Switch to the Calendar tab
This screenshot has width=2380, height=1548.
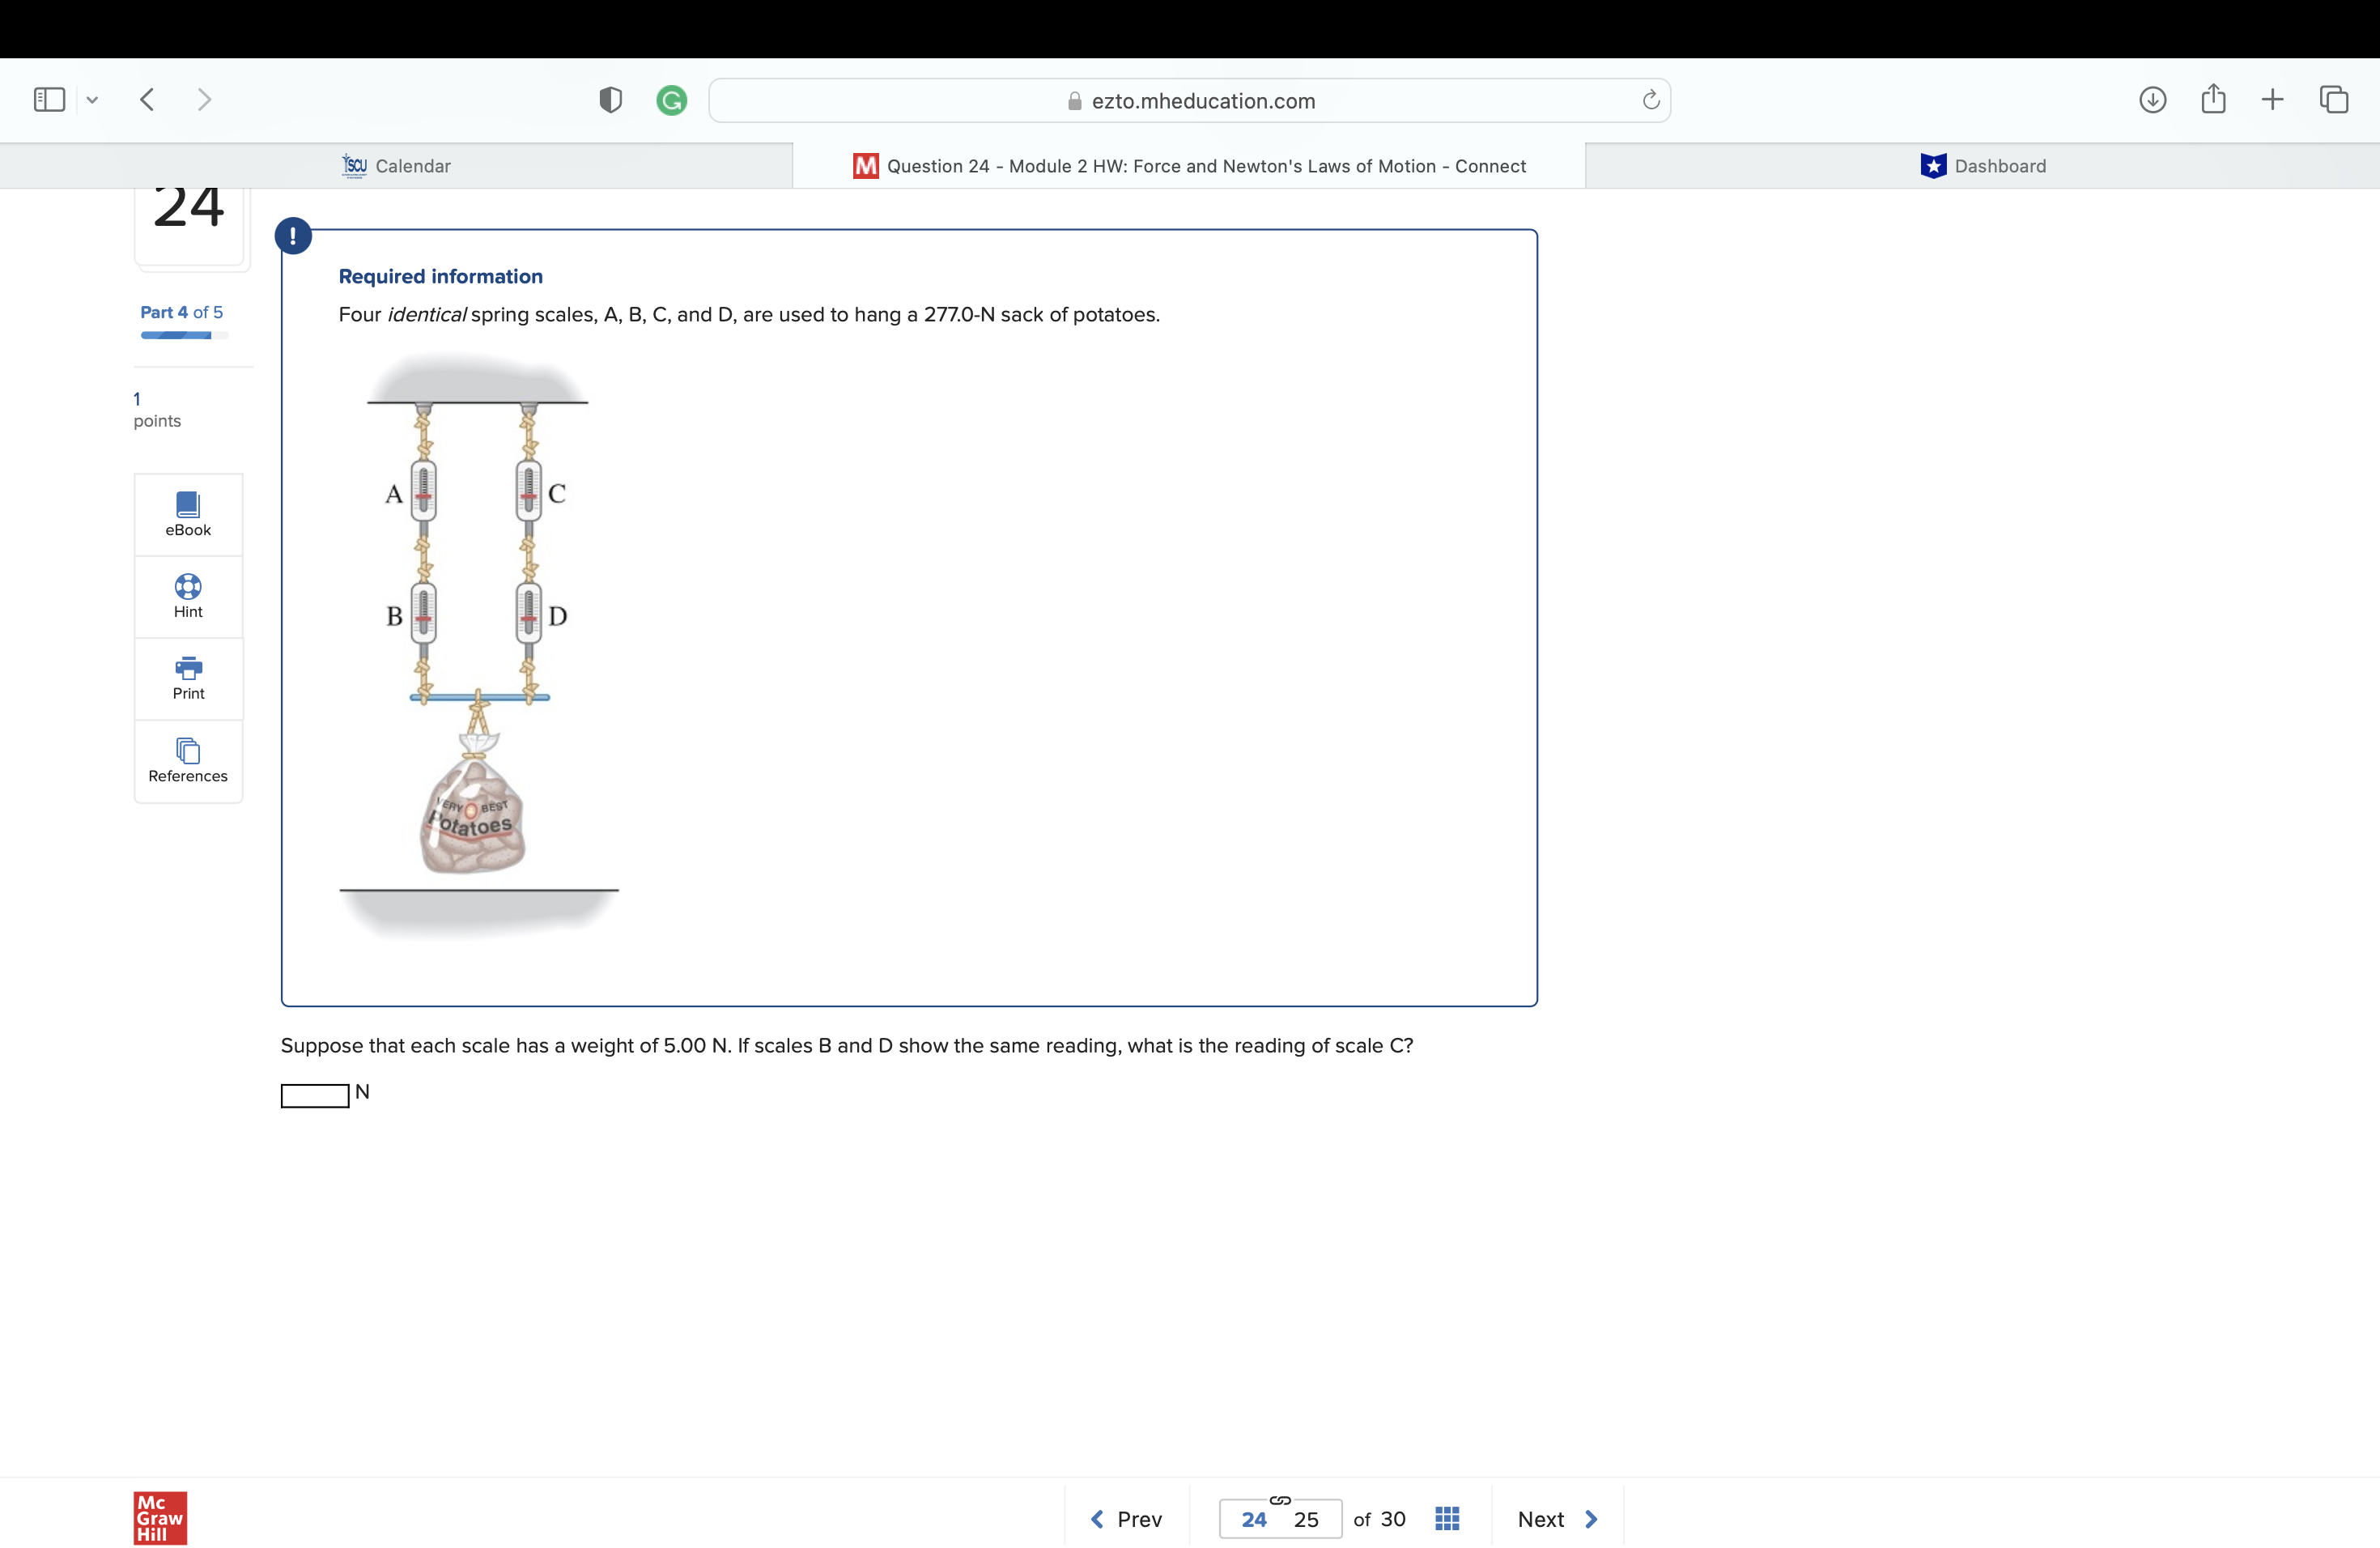coord(396,166)
